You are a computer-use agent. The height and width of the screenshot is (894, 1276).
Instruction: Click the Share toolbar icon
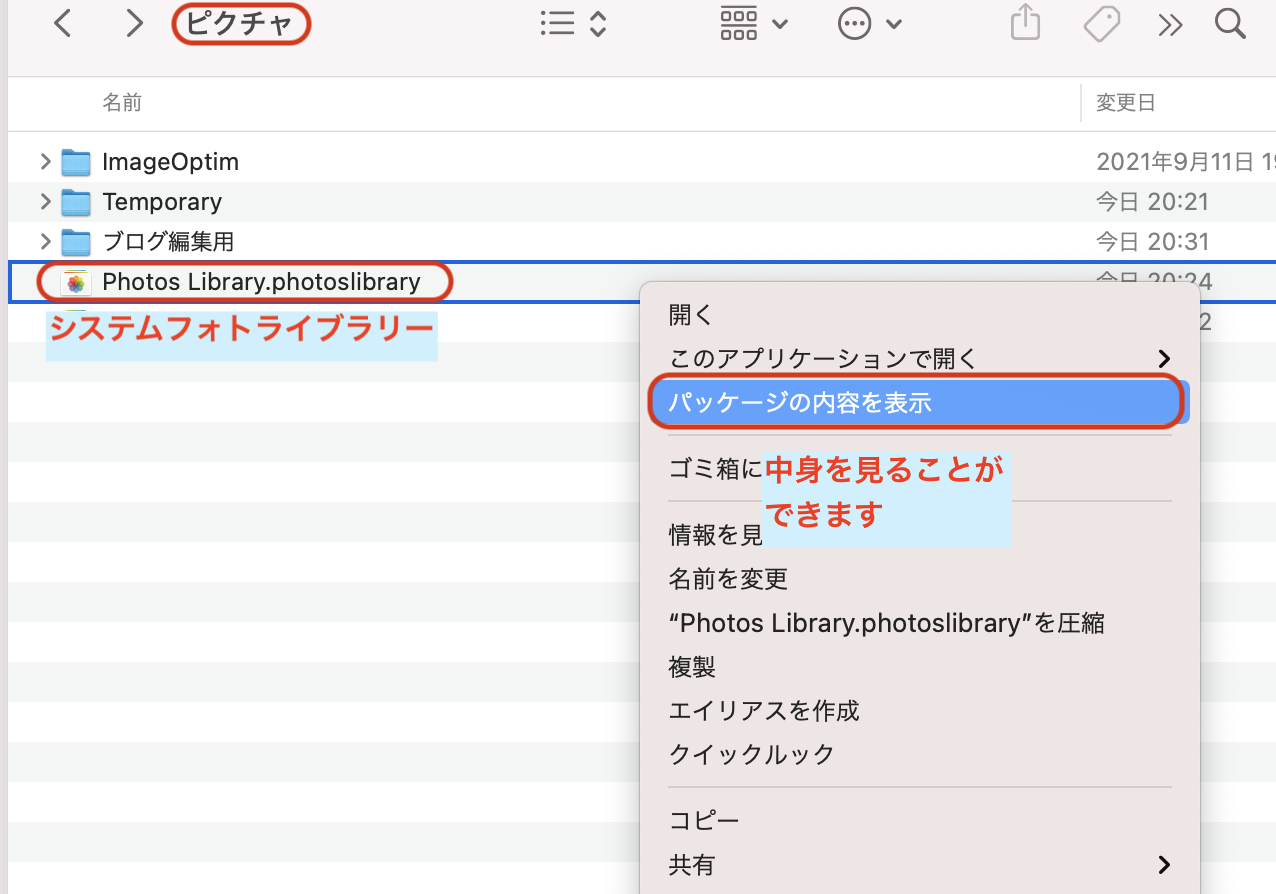point(1025,24)
